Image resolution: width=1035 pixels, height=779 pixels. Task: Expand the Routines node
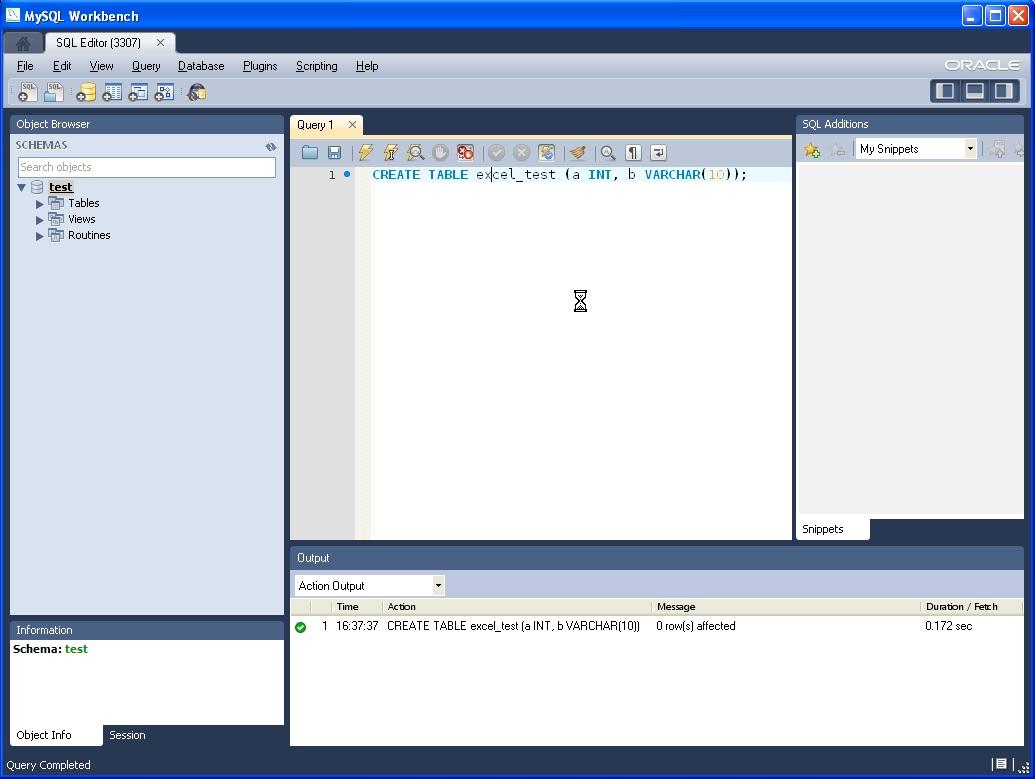pos(40,236)
